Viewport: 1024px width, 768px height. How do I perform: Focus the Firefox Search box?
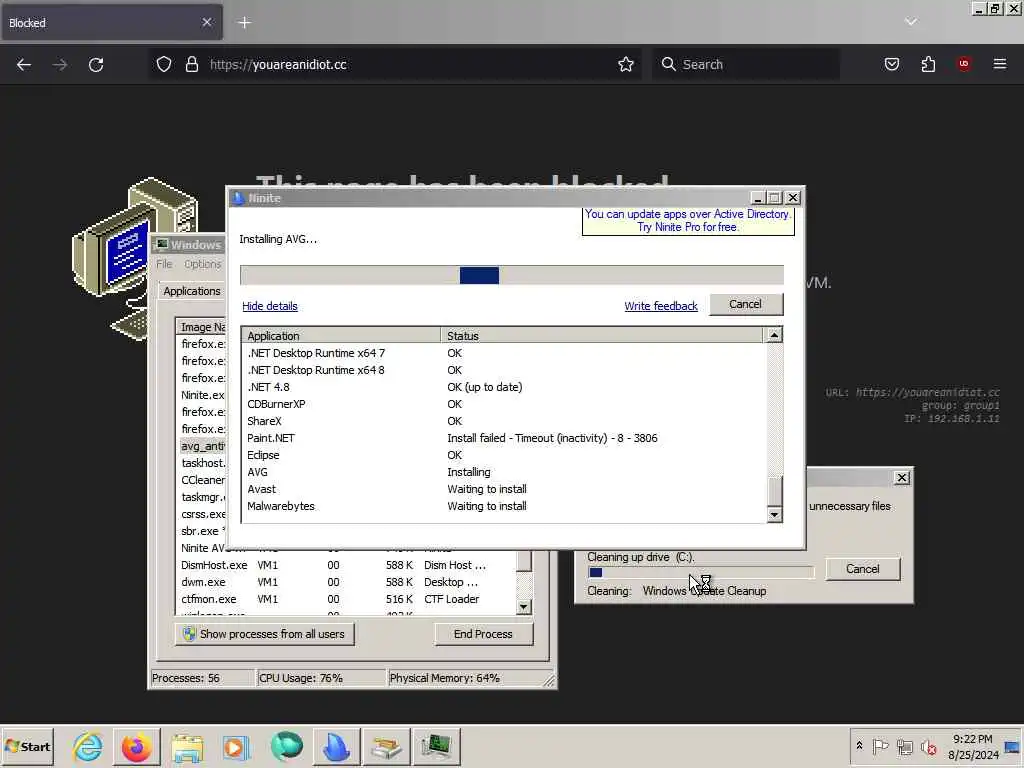[746, 65]
